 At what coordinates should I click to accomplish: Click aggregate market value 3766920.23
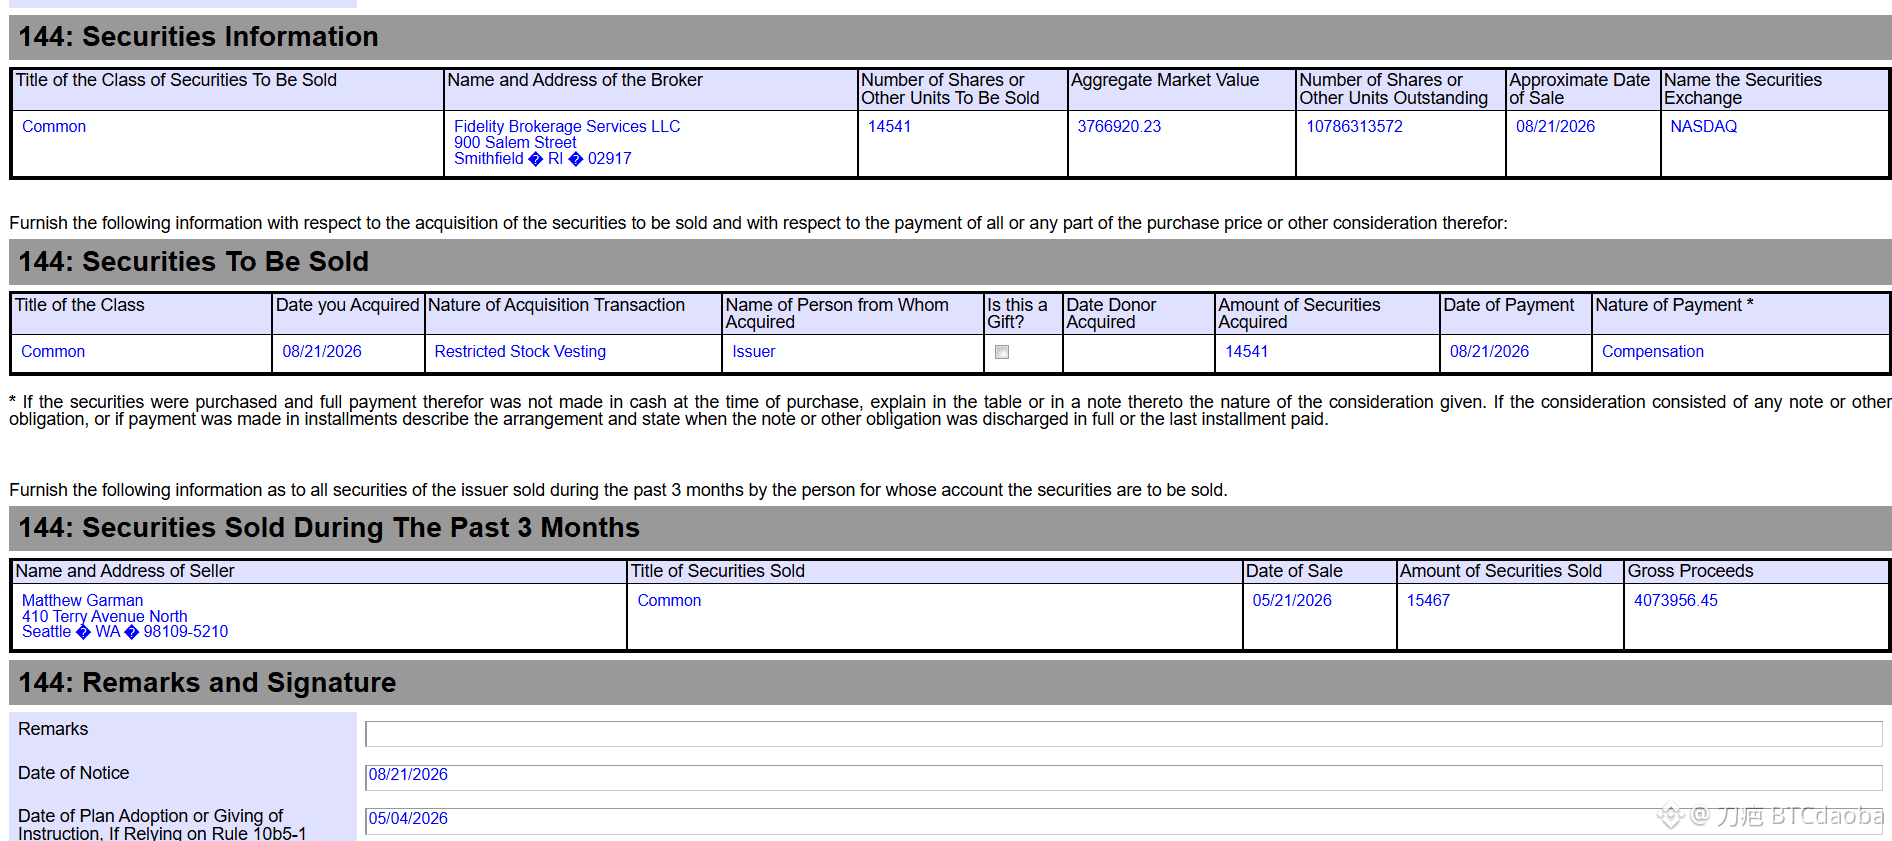tap(1119, 126)
